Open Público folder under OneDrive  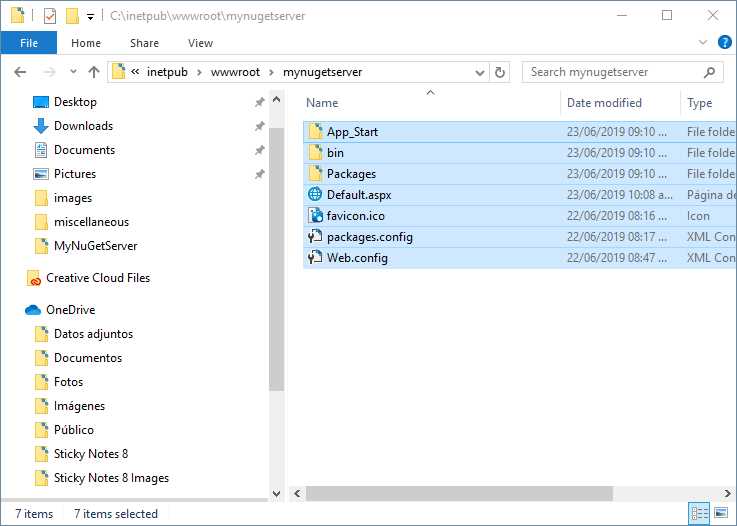(x=73, y=430)
